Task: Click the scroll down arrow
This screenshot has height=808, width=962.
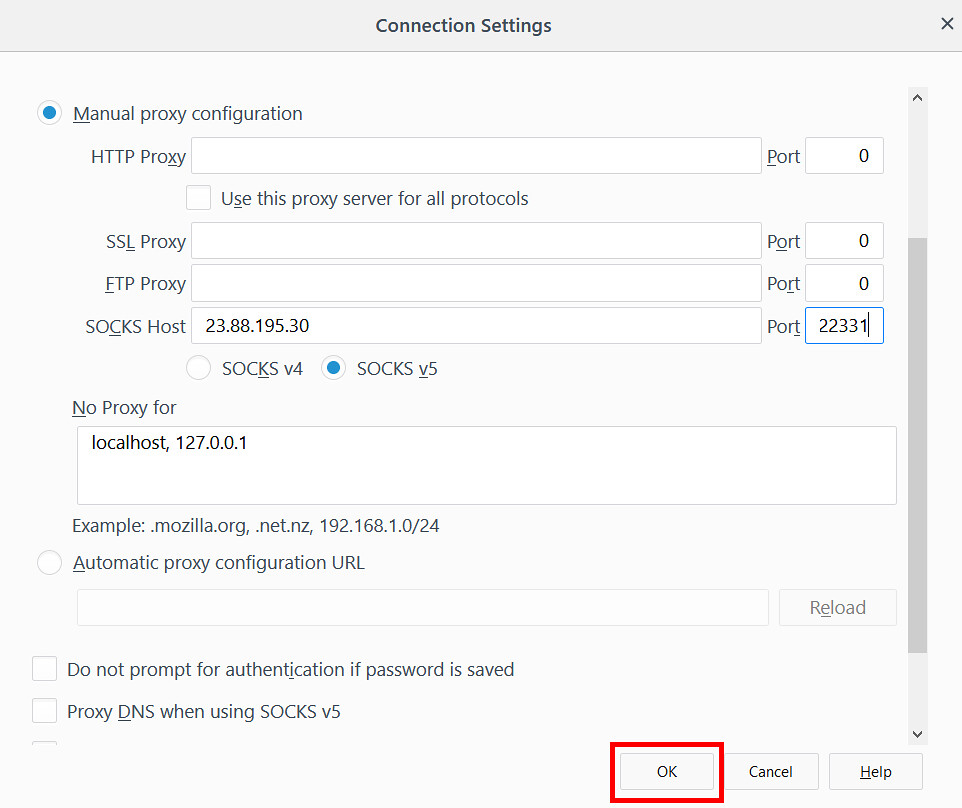Action: click(917, 734)
